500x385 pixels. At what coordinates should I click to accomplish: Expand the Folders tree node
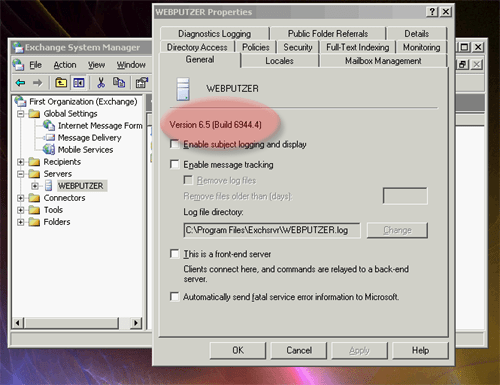tap(21, 222)
